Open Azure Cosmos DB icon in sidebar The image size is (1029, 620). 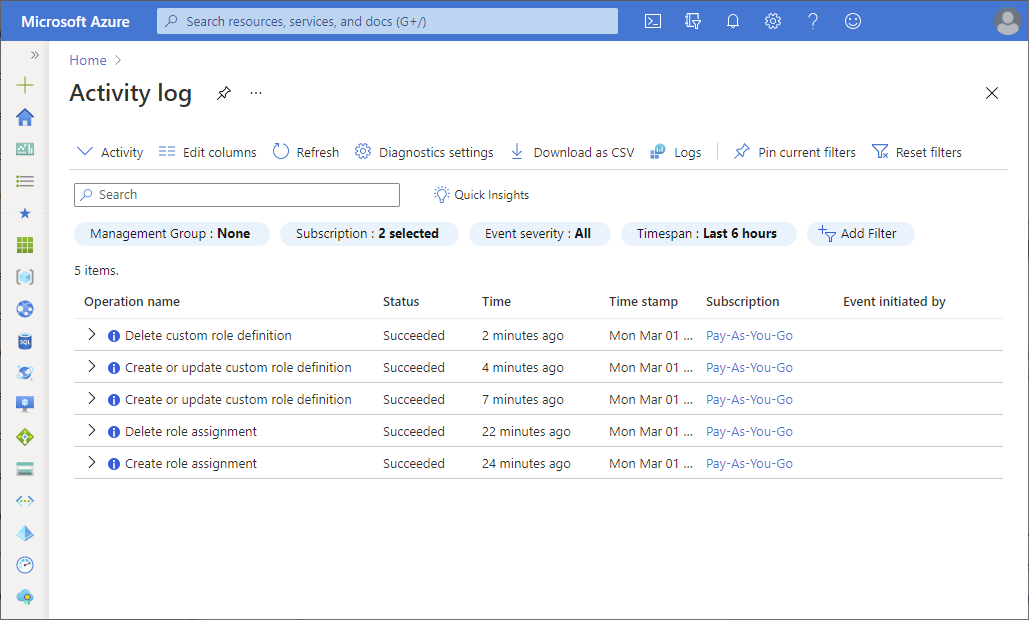pyautogui.click(x=25, y=373)
